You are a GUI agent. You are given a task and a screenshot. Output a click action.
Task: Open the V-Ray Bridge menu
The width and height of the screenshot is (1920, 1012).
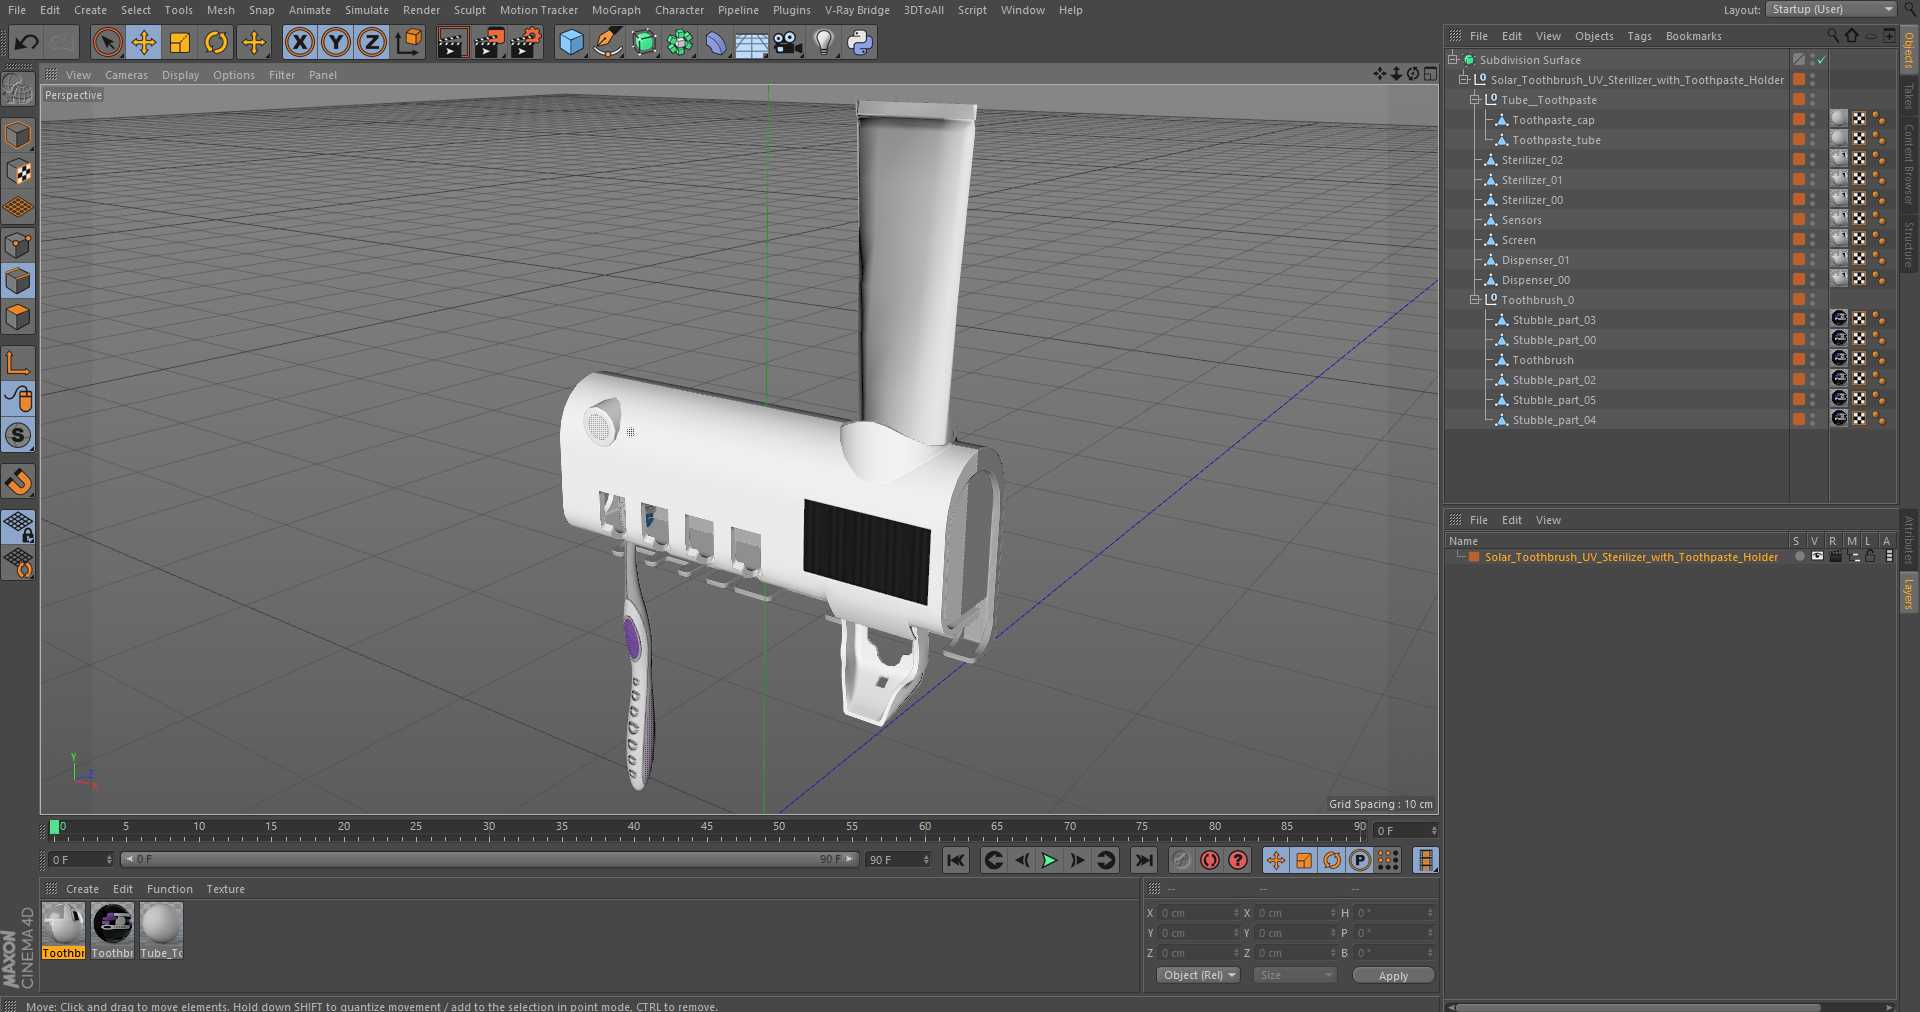pyautogui.click(x=857, y=10)
